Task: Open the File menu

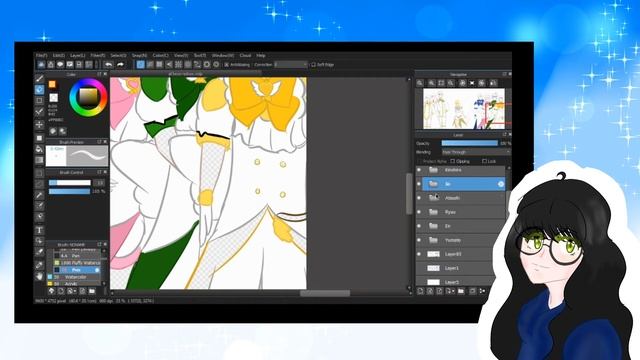Action: point(41,55)
